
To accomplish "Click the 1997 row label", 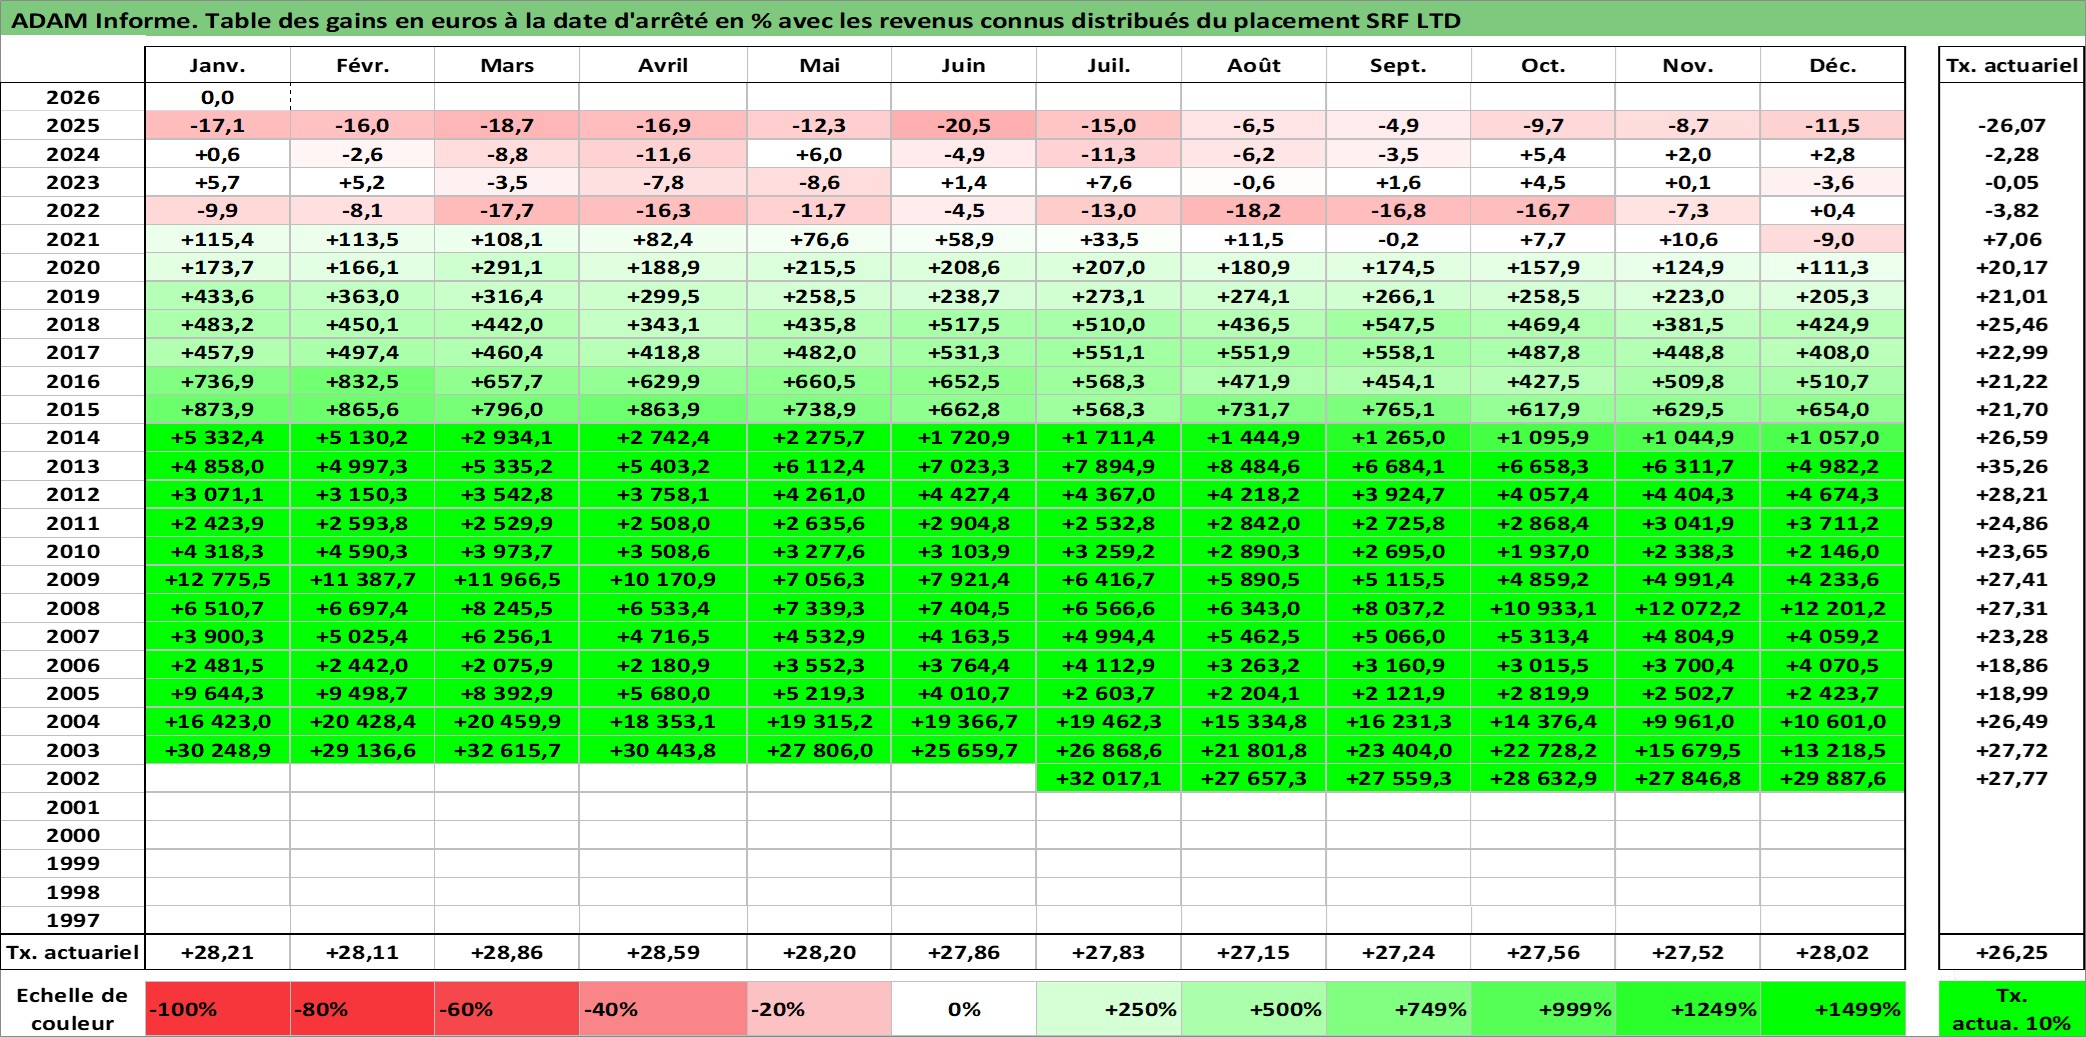I will 73,920.
